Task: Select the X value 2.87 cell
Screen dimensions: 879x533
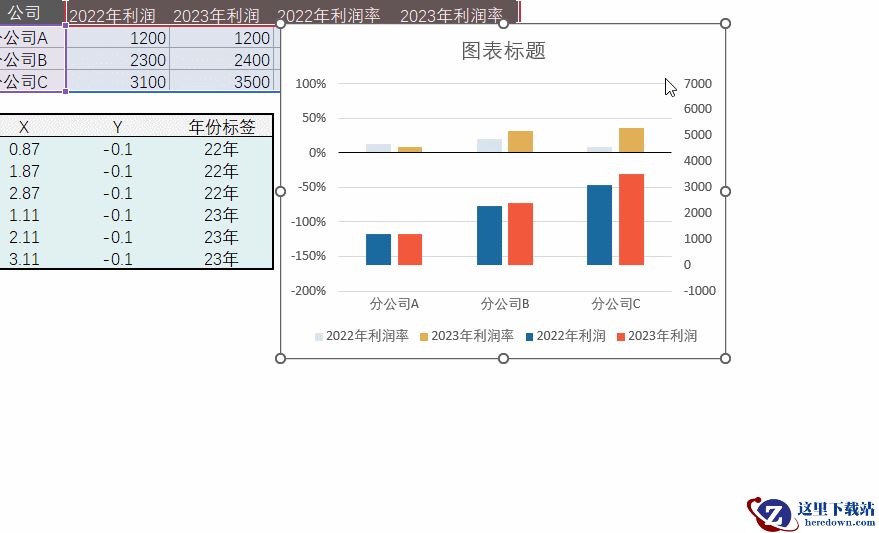Action: (x=24, y=193)
